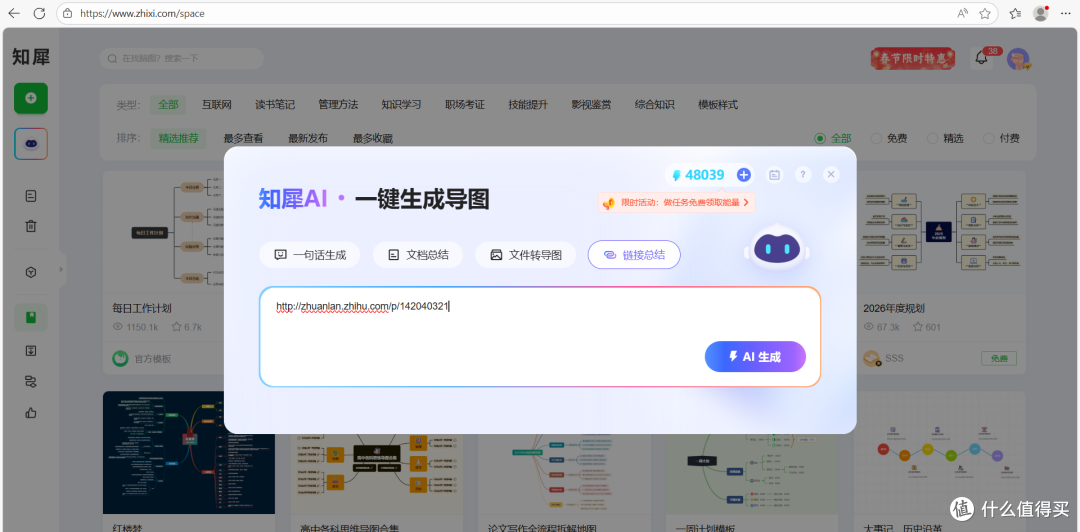Filter type by 技能提升

coord(528,105)
